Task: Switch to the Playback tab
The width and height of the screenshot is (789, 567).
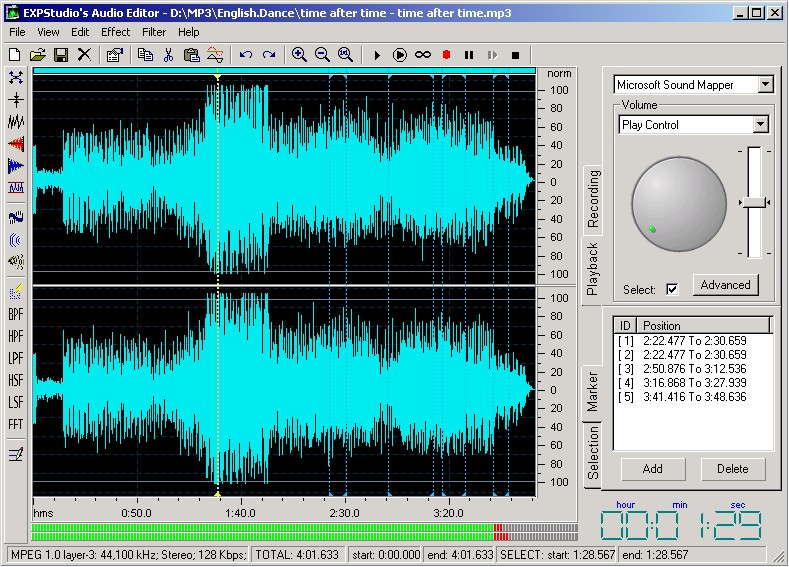Action: click(592, 269)
